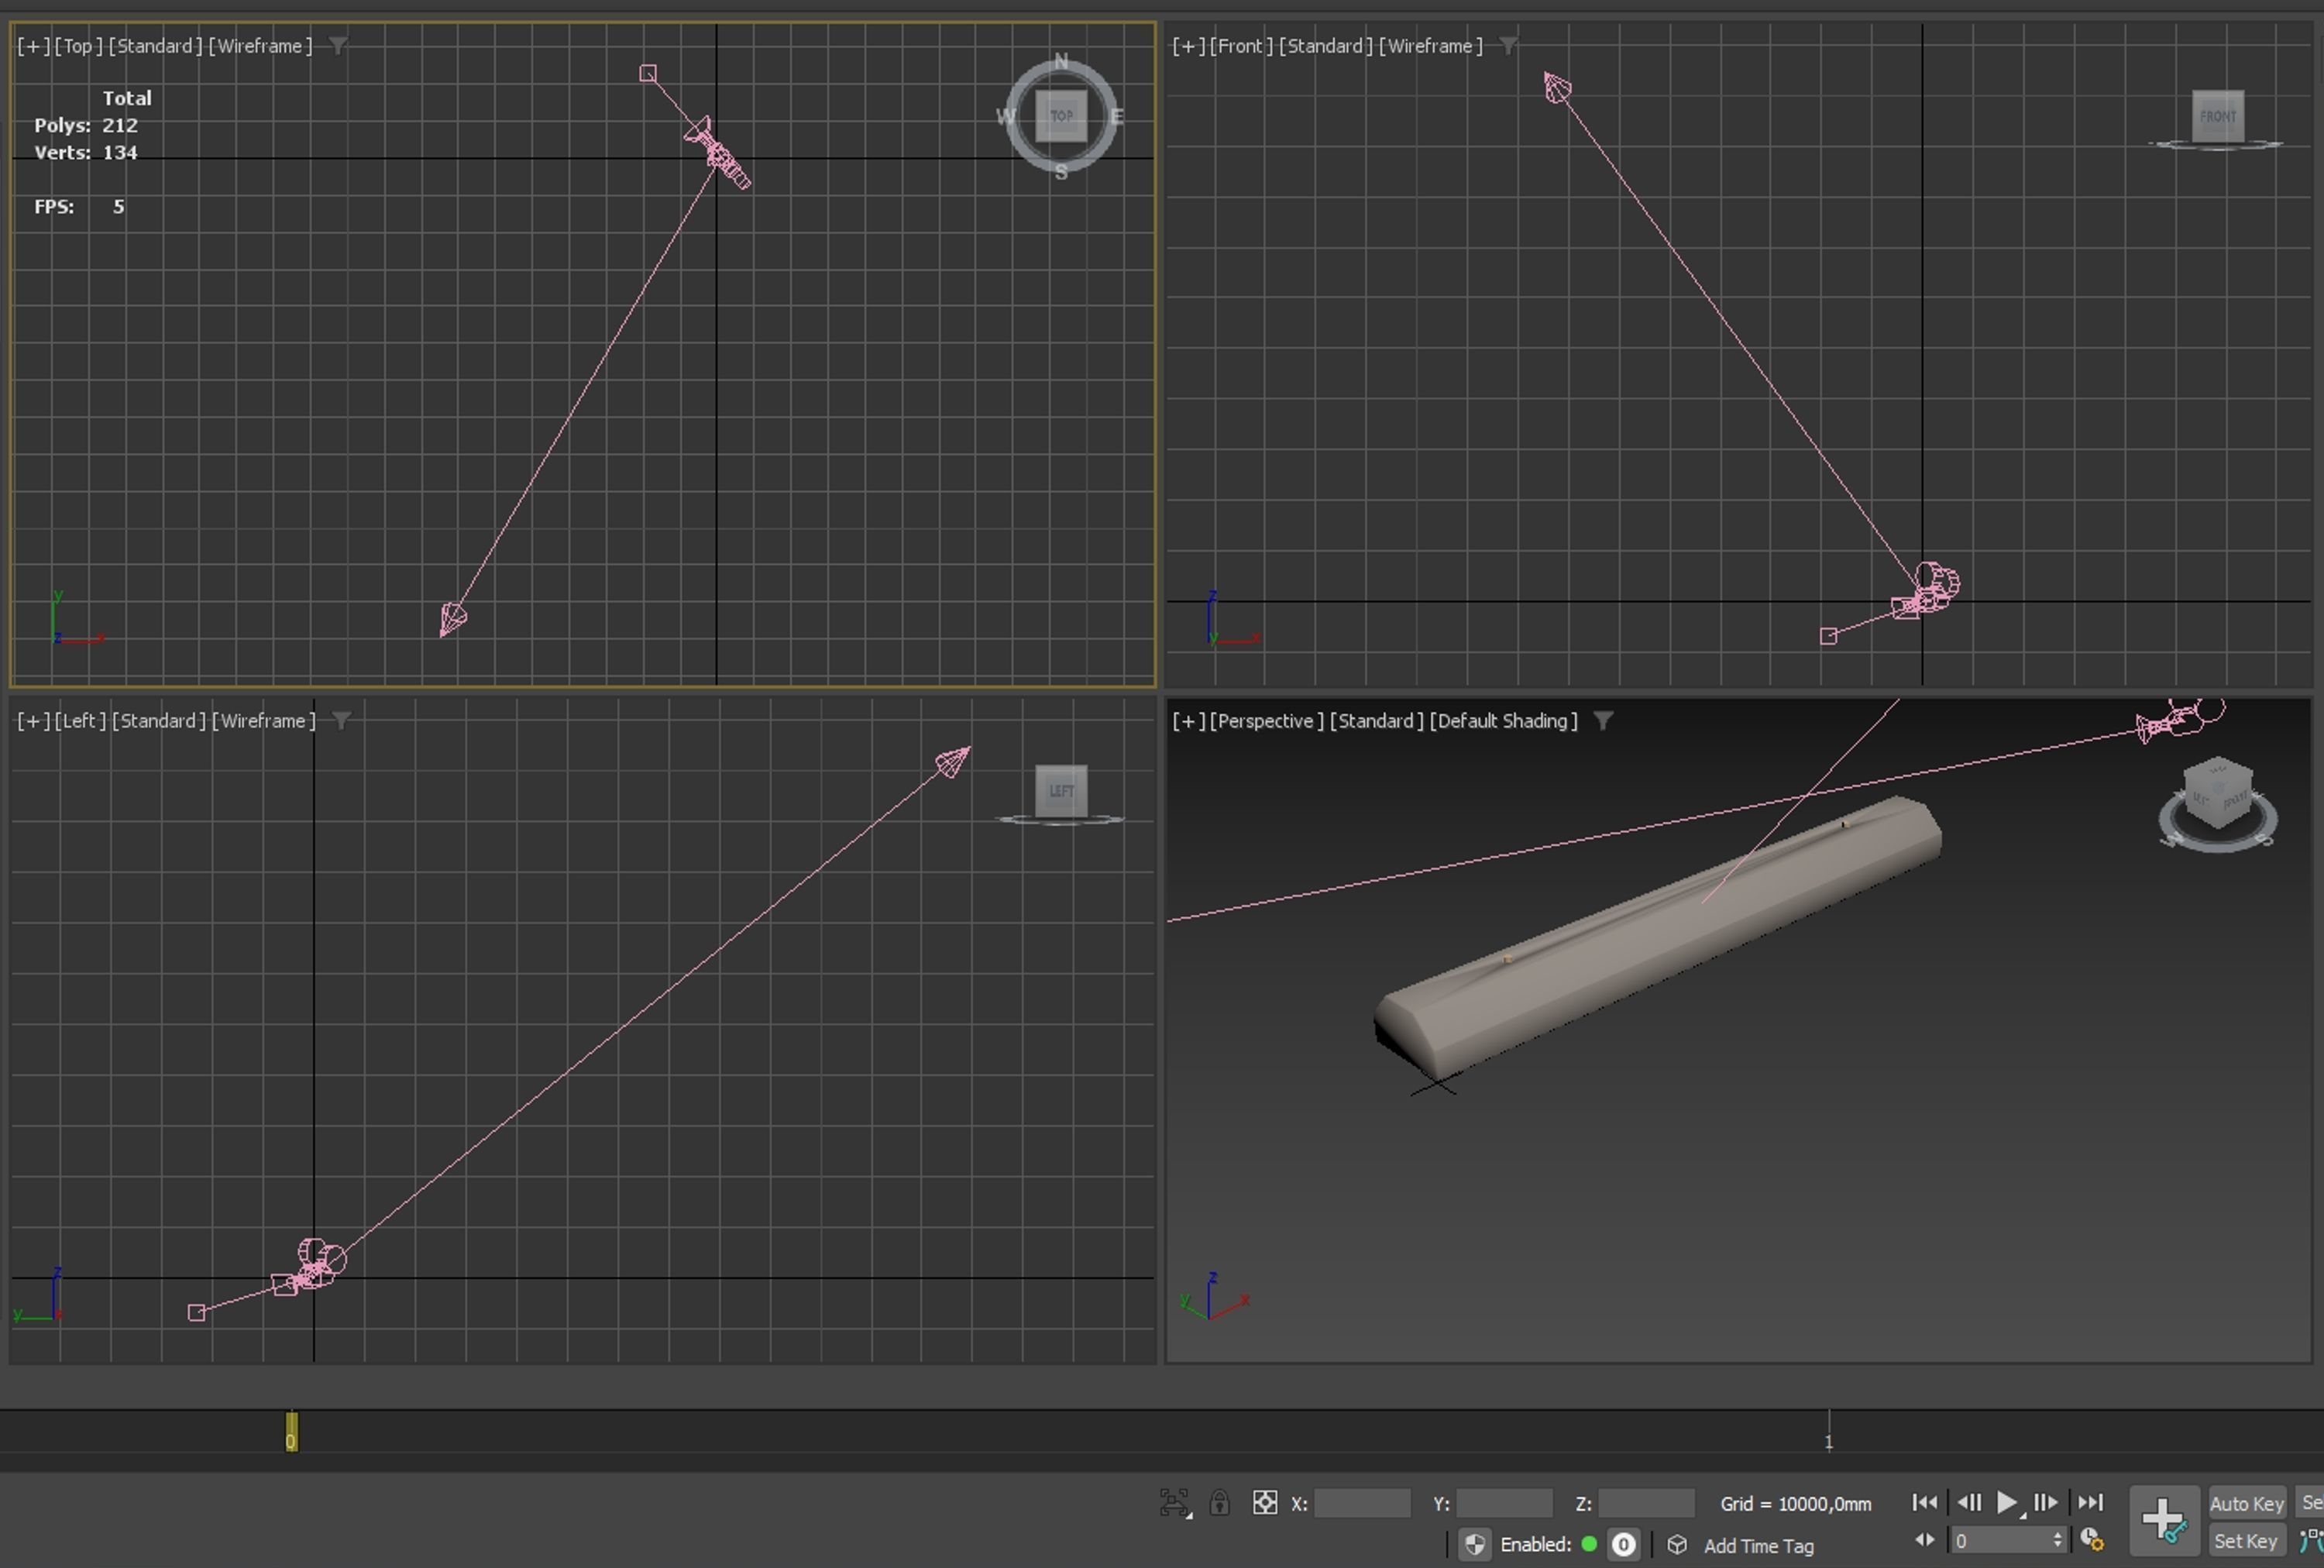Click the Isolate Selection icon

coord(1174,1502)
